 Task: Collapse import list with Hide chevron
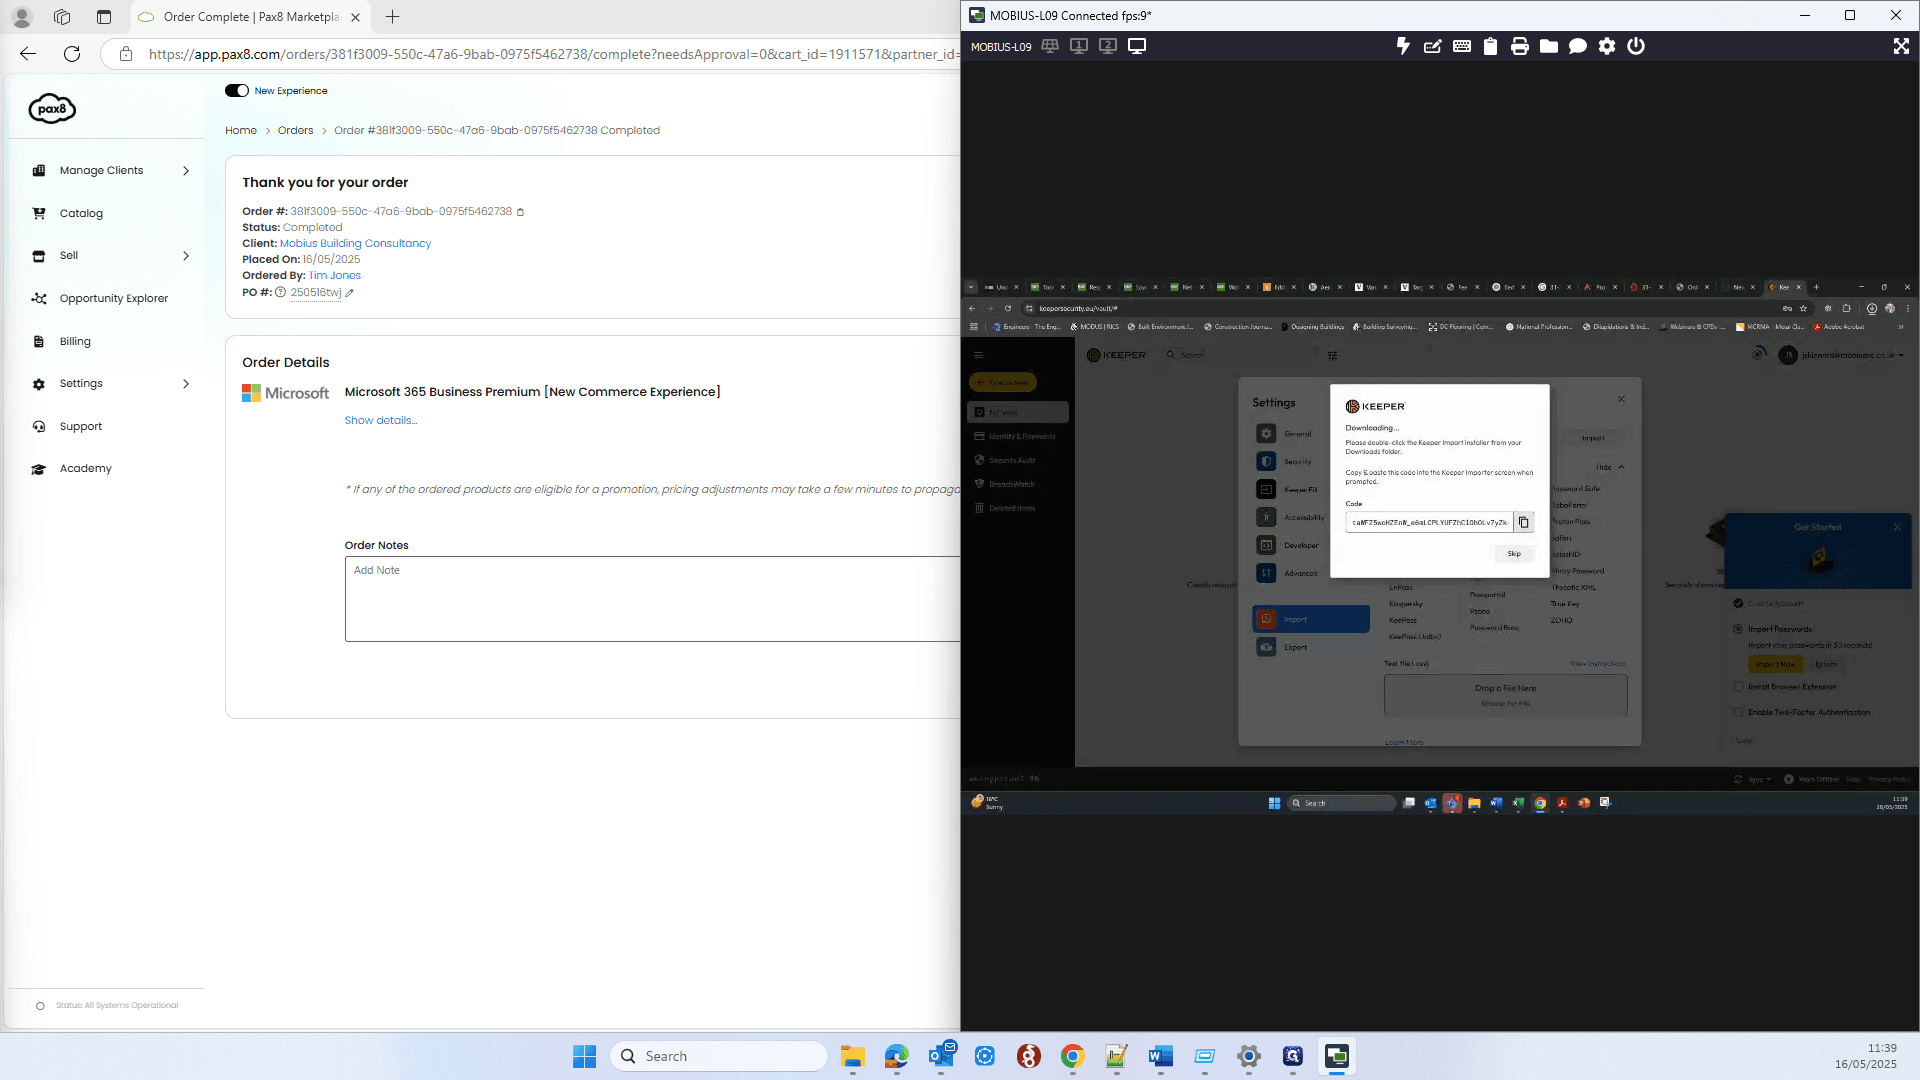point(1621,467)
